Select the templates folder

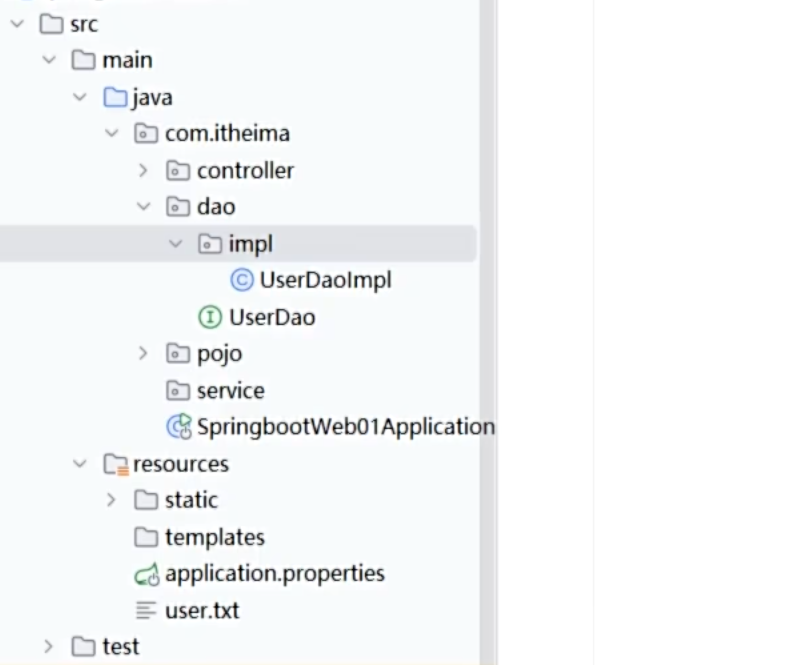point(214,538)
